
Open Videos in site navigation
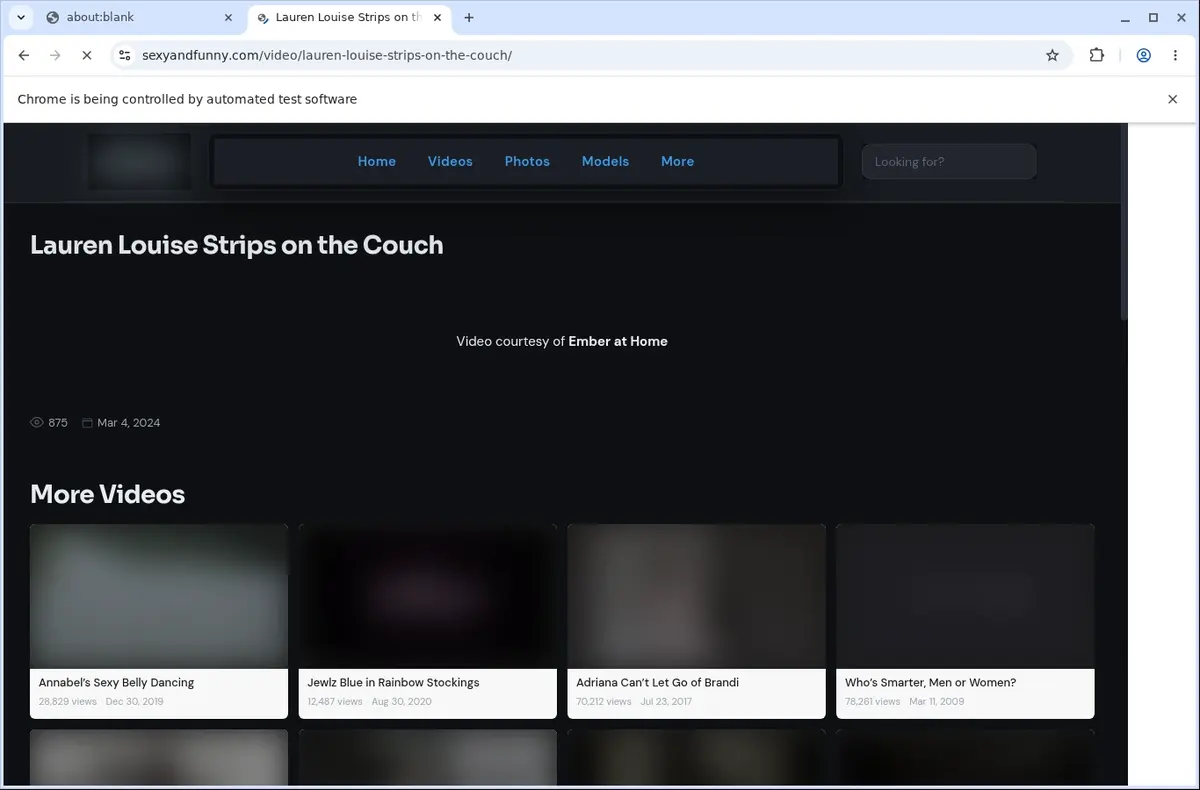pos(450,161)
